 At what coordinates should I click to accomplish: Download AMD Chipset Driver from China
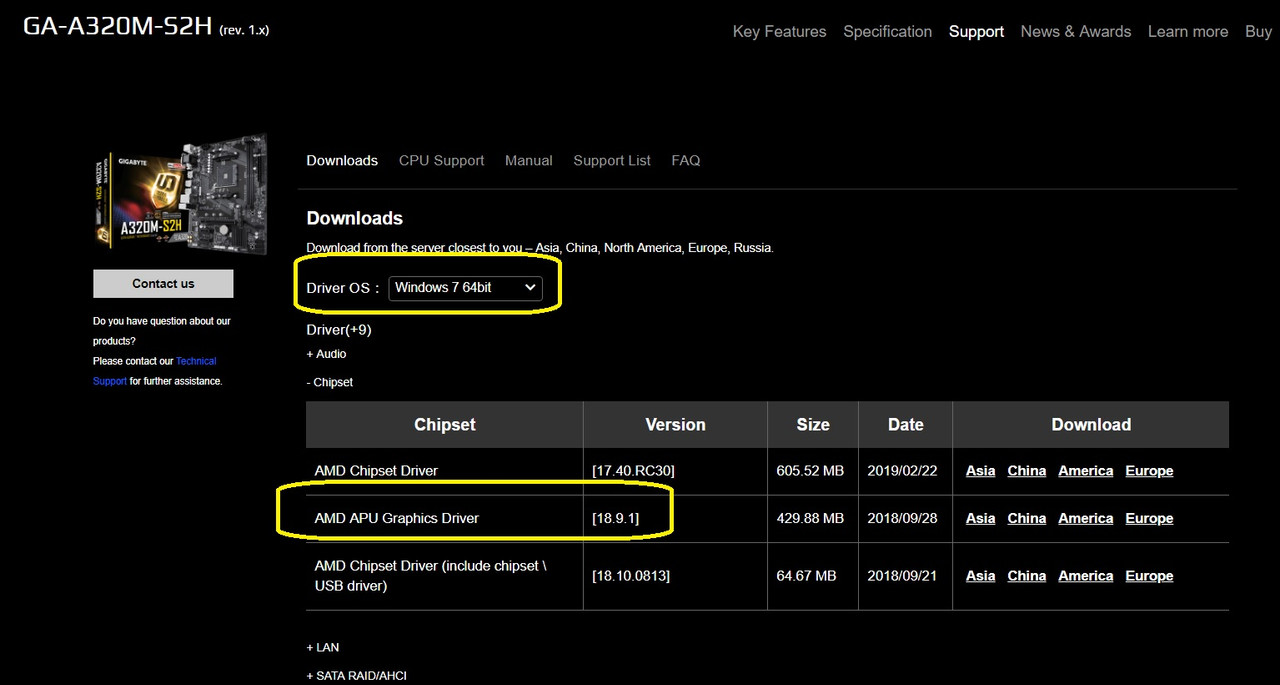(1026, 471)
